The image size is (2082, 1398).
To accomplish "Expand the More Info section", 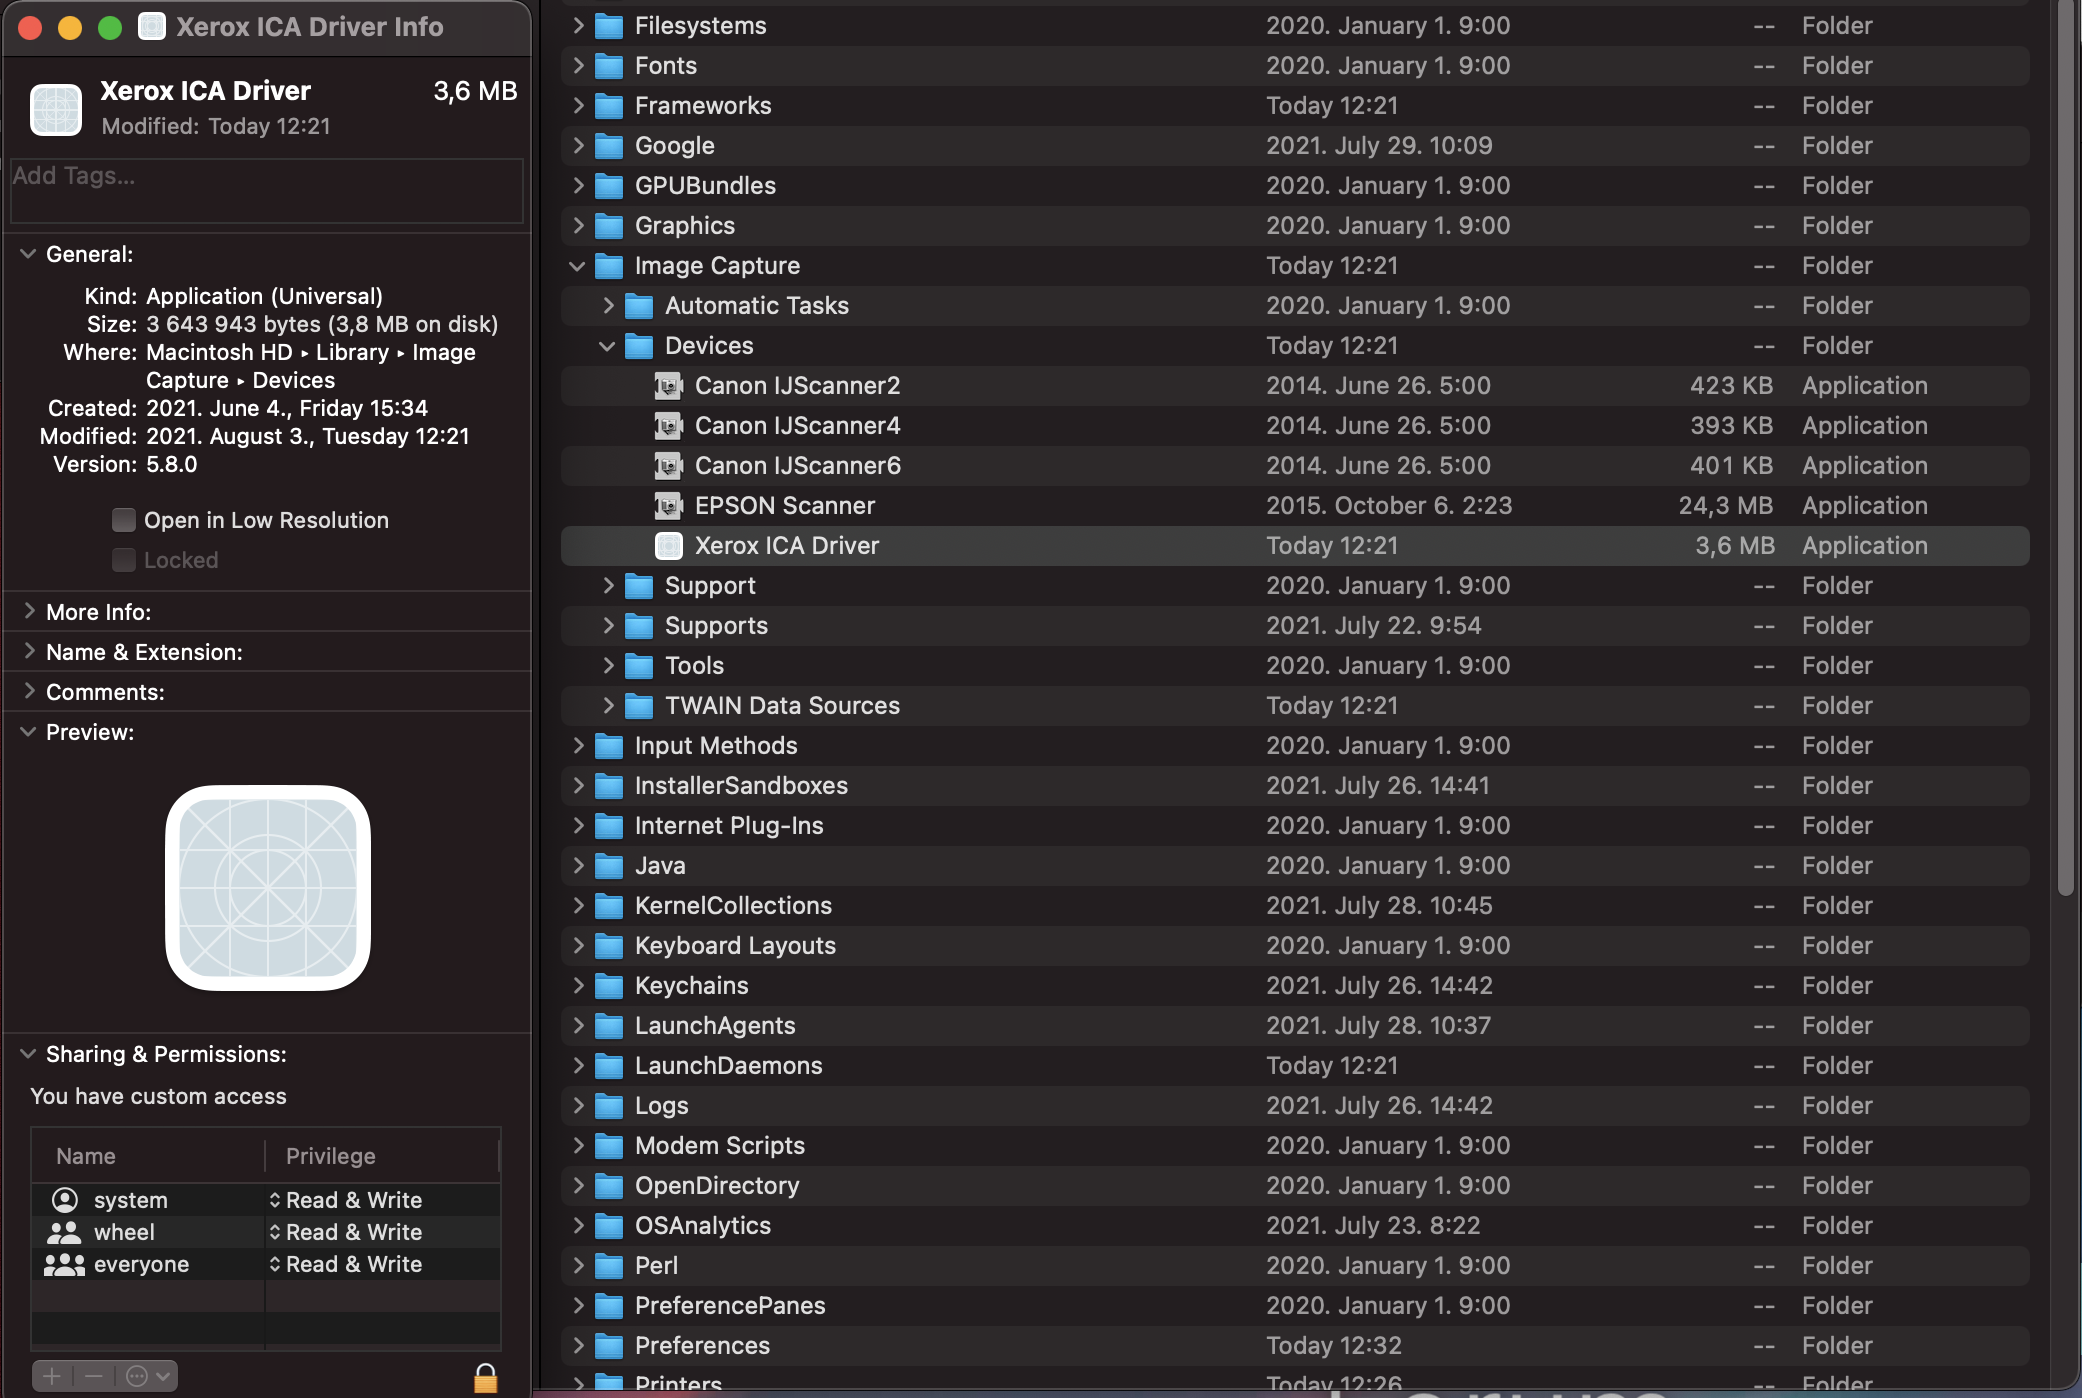I will point(29,612).
